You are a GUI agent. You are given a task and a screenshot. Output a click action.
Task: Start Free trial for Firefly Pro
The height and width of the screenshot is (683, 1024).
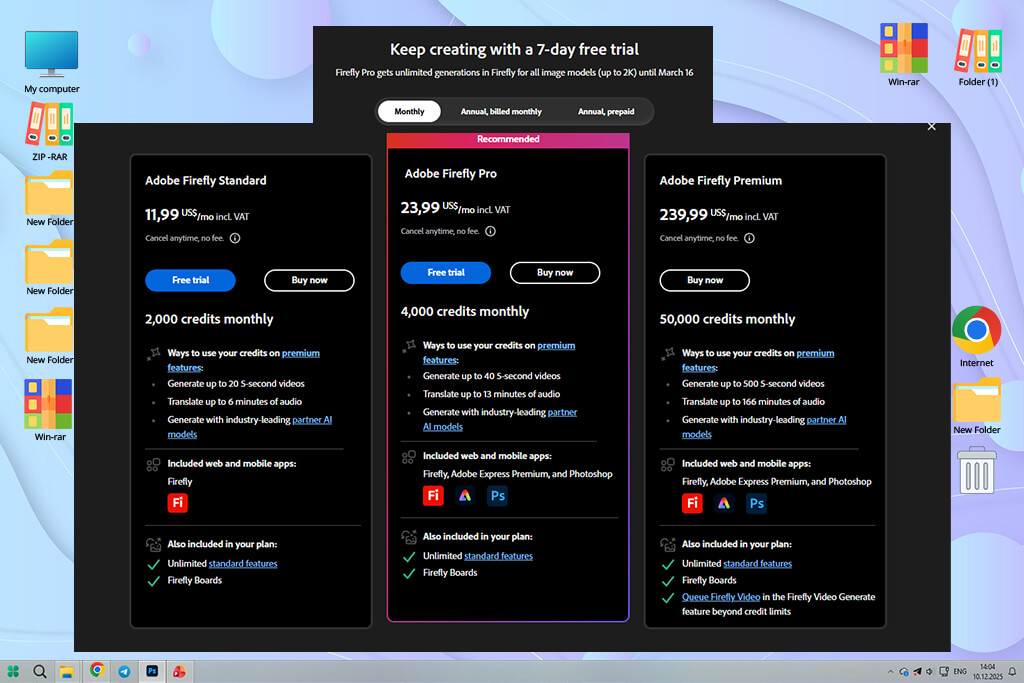click(445, 272)
